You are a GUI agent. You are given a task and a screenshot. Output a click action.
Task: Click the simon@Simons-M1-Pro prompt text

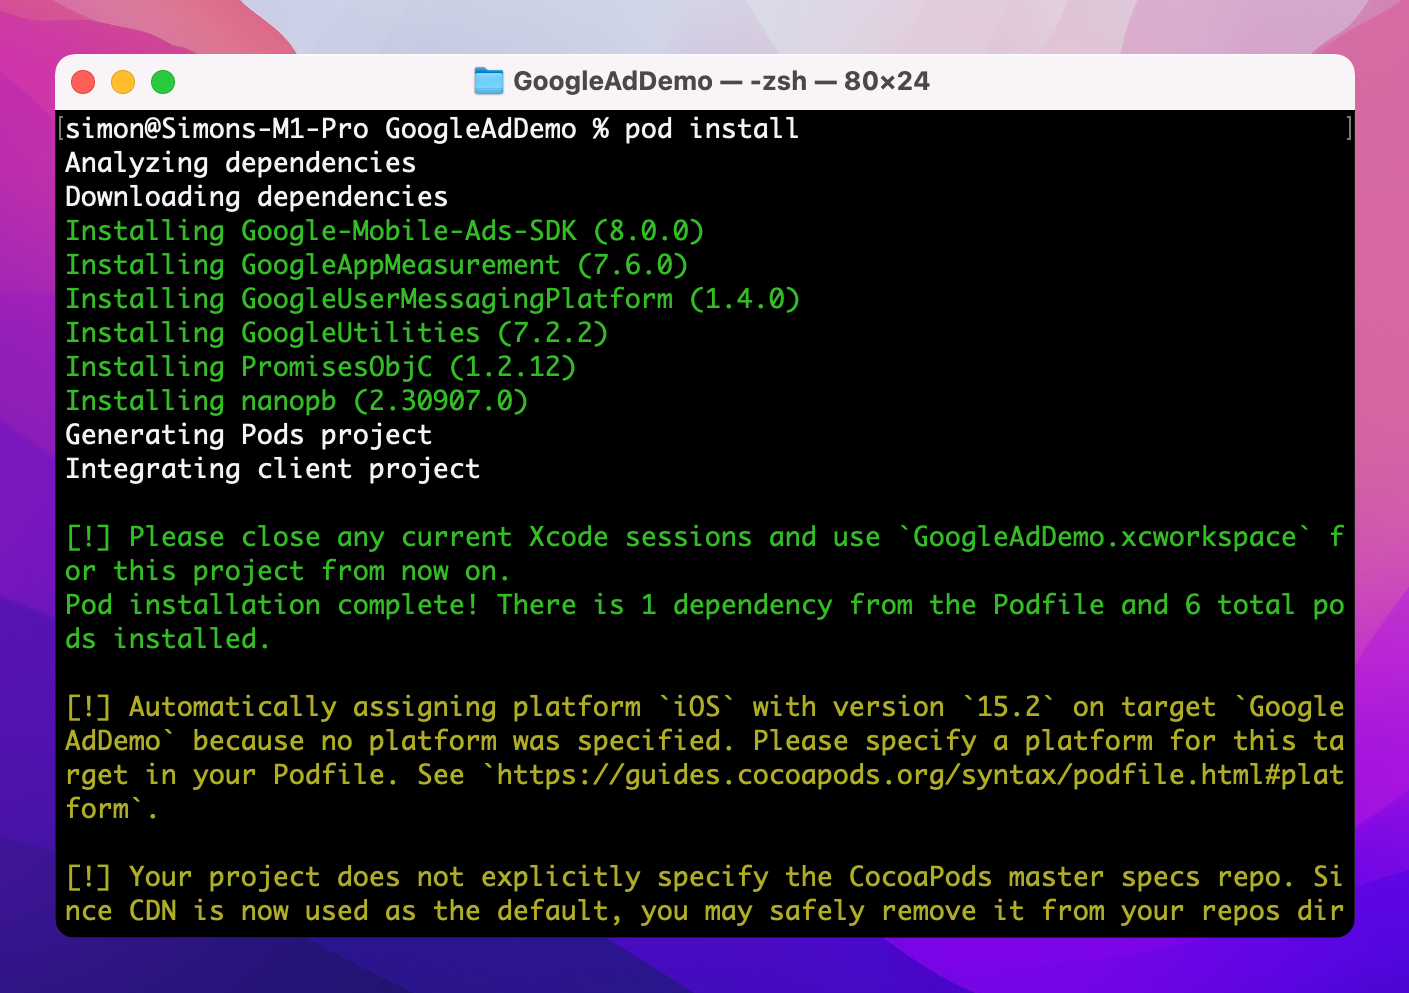[x=216, y=129]
